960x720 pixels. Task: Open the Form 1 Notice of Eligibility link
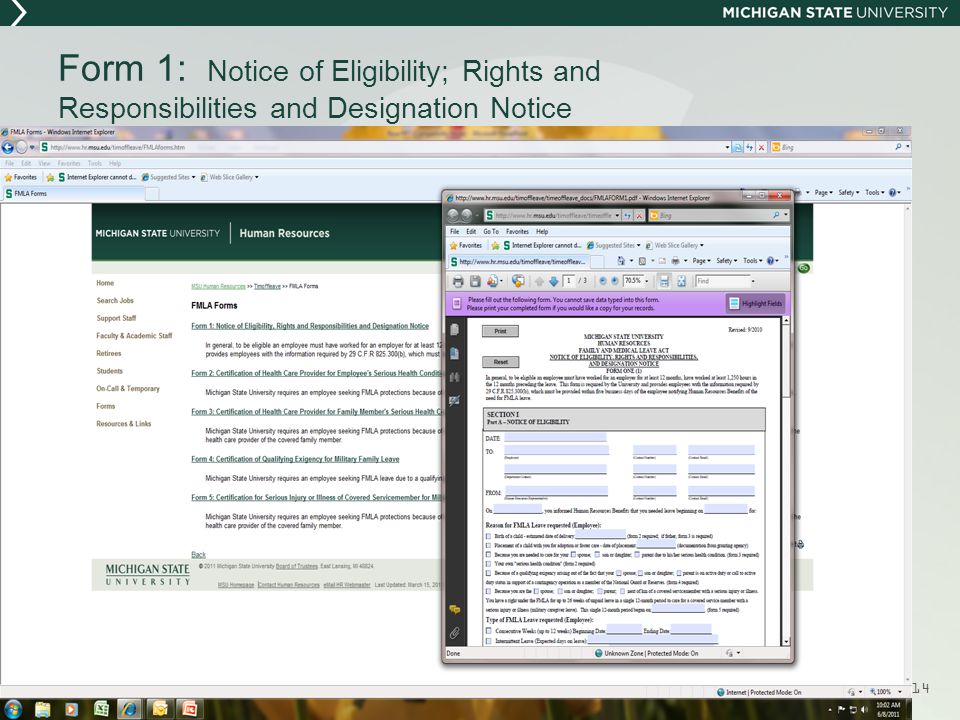310,326
